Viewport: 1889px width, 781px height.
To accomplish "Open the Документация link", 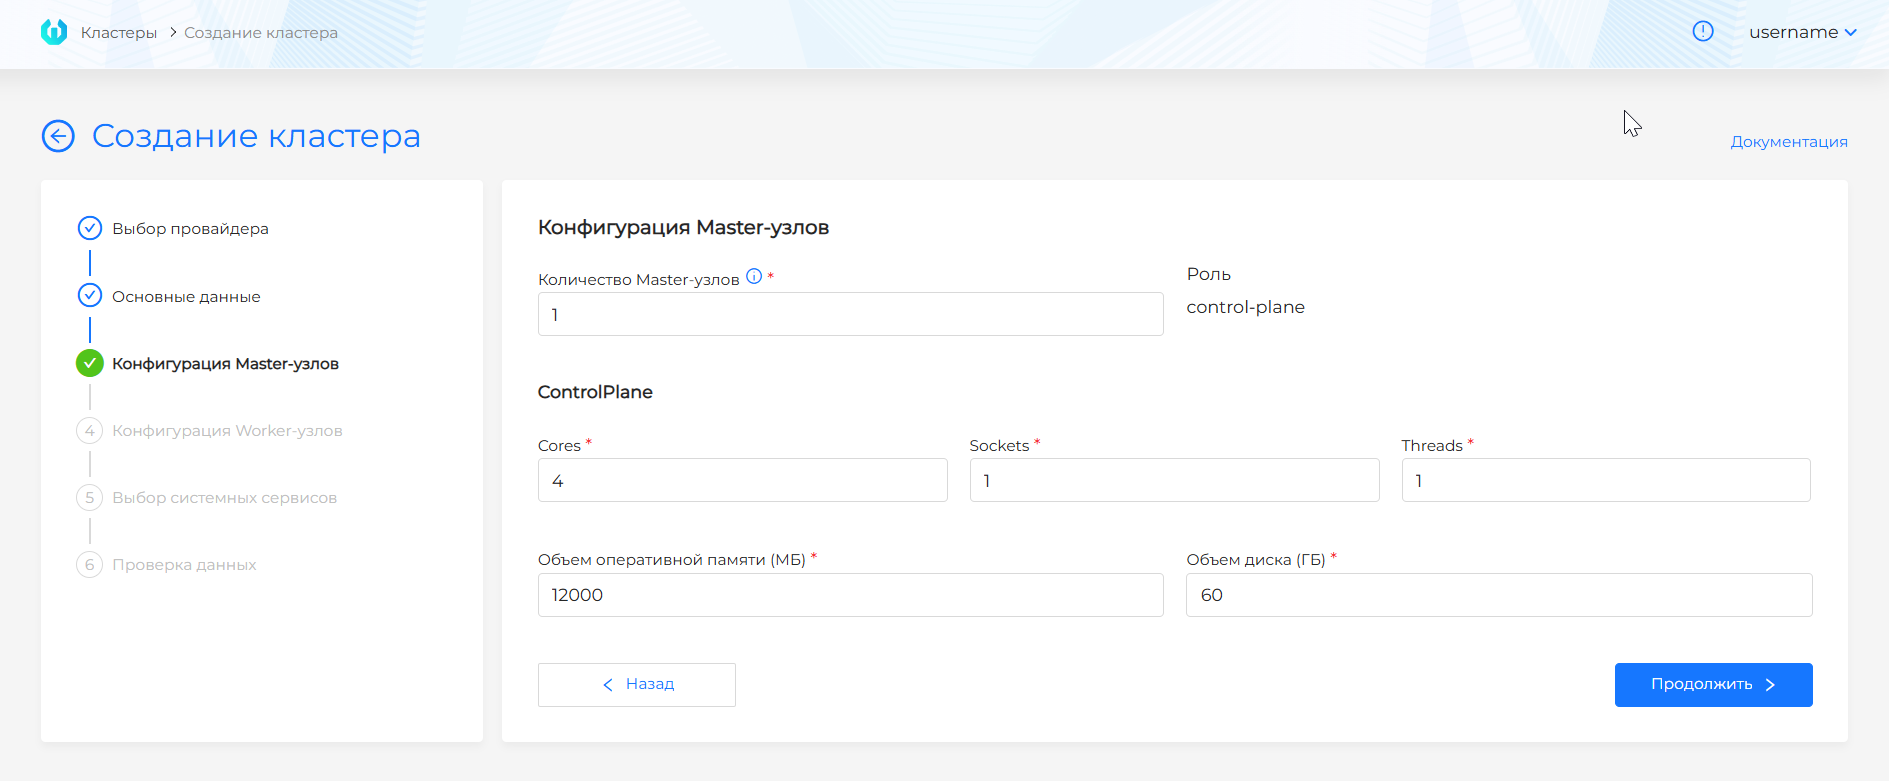I will pyautogui.click(x=1788, y=142).
